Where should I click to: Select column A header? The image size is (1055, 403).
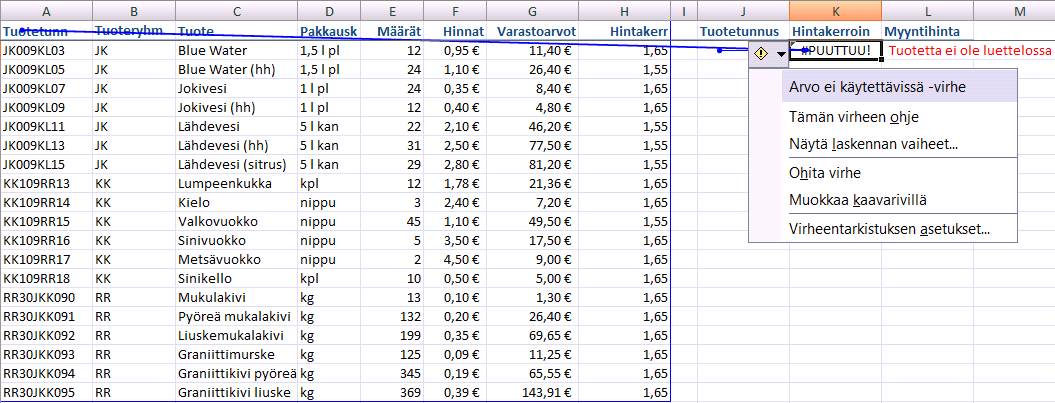46,11
